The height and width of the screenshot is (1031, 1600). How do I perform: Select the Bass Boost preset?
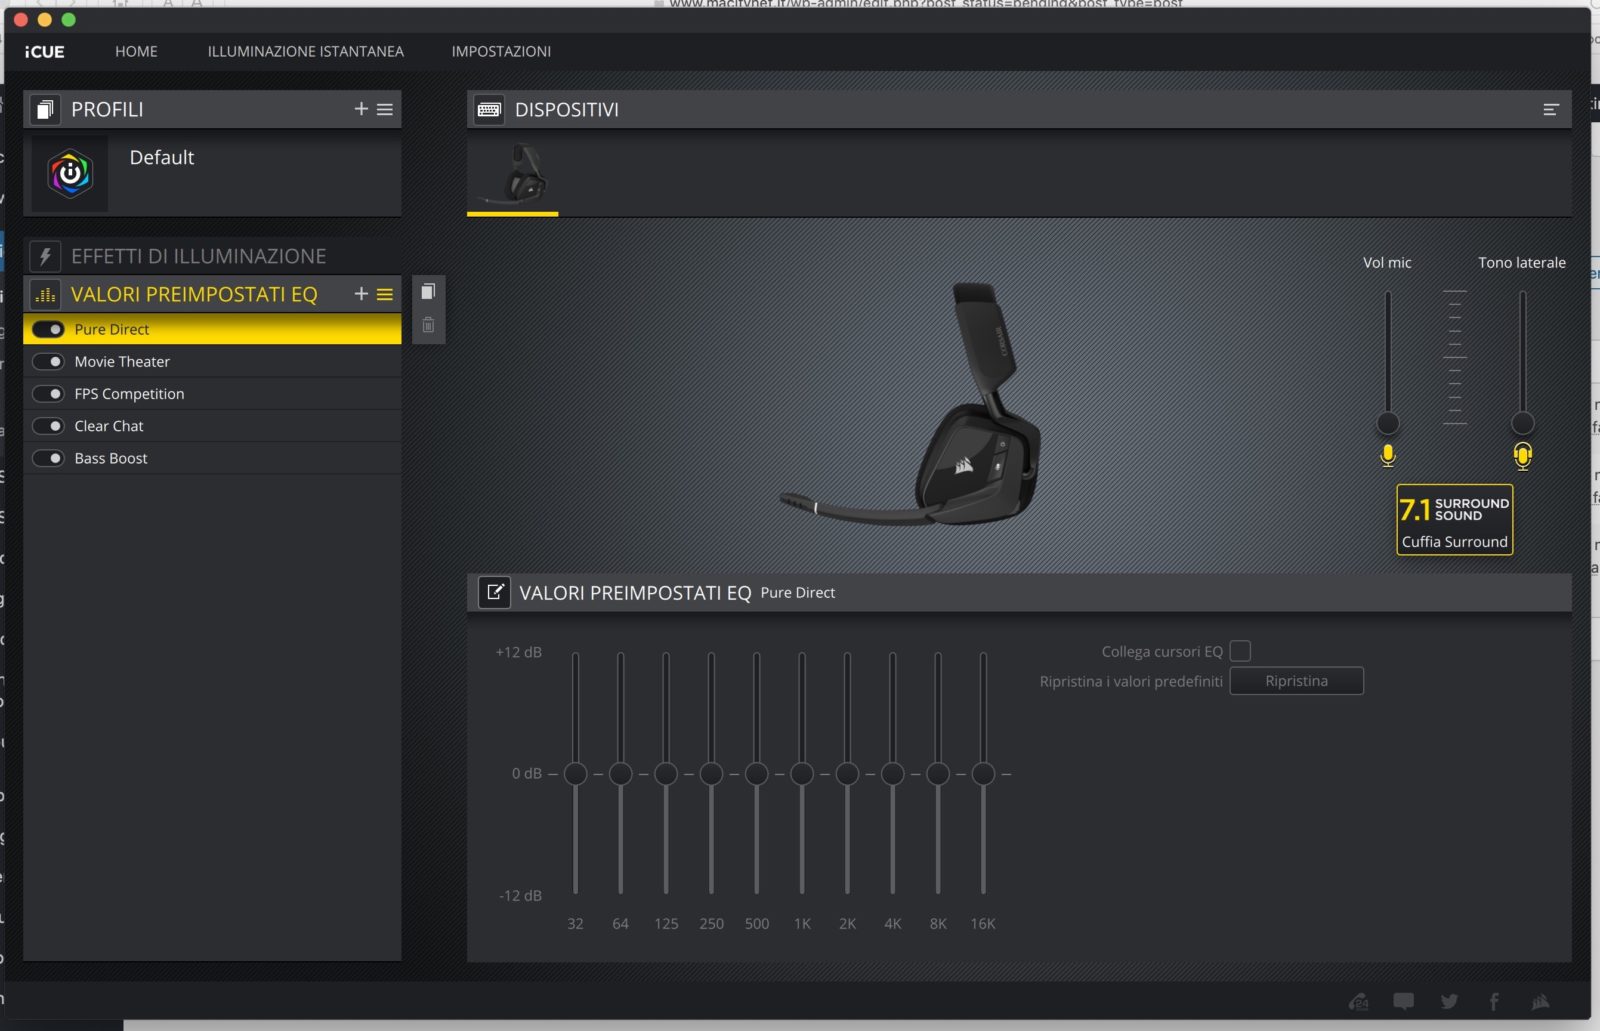pyautogui.click(x=111, y=458)
